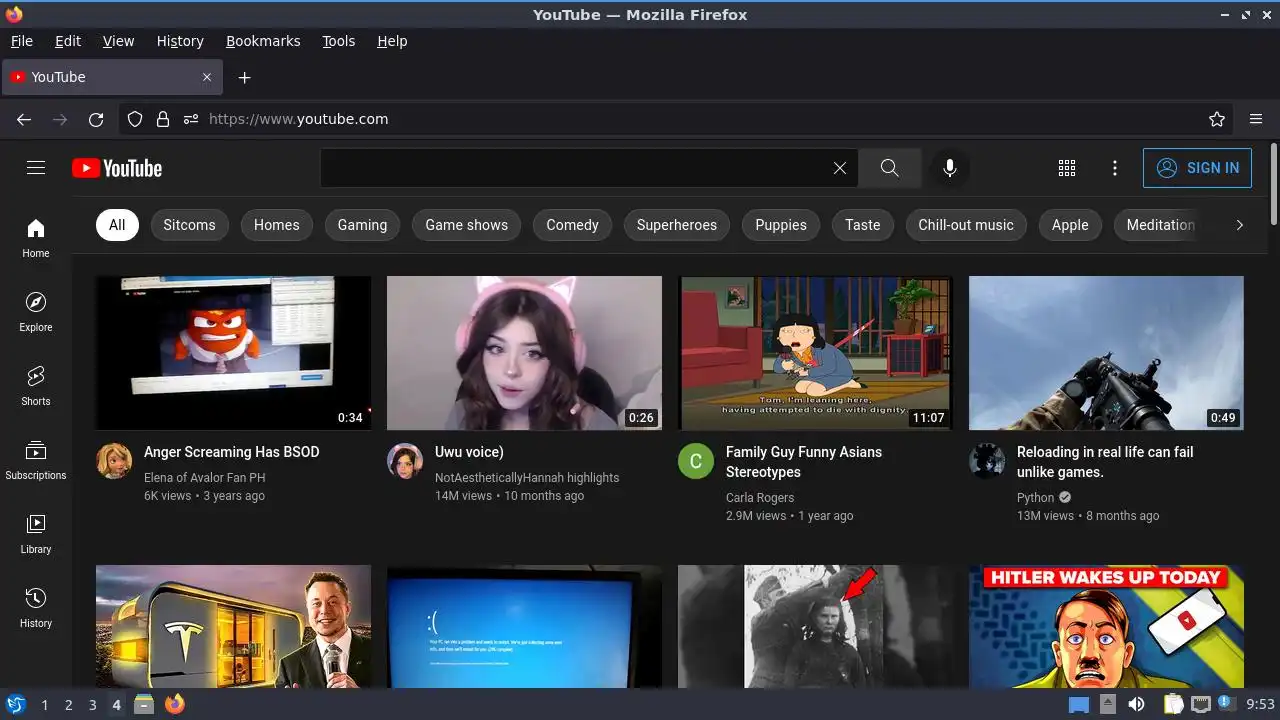Click the SIGN IN button
The height and width of the screenshot is (720, 1280).
tap(1197, 168)
